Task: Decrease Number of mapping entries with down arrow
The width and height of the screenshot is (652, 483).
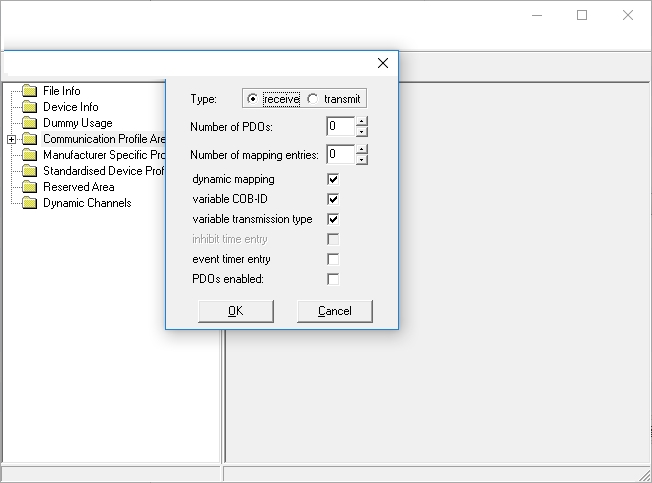Action: pos(362,159)
